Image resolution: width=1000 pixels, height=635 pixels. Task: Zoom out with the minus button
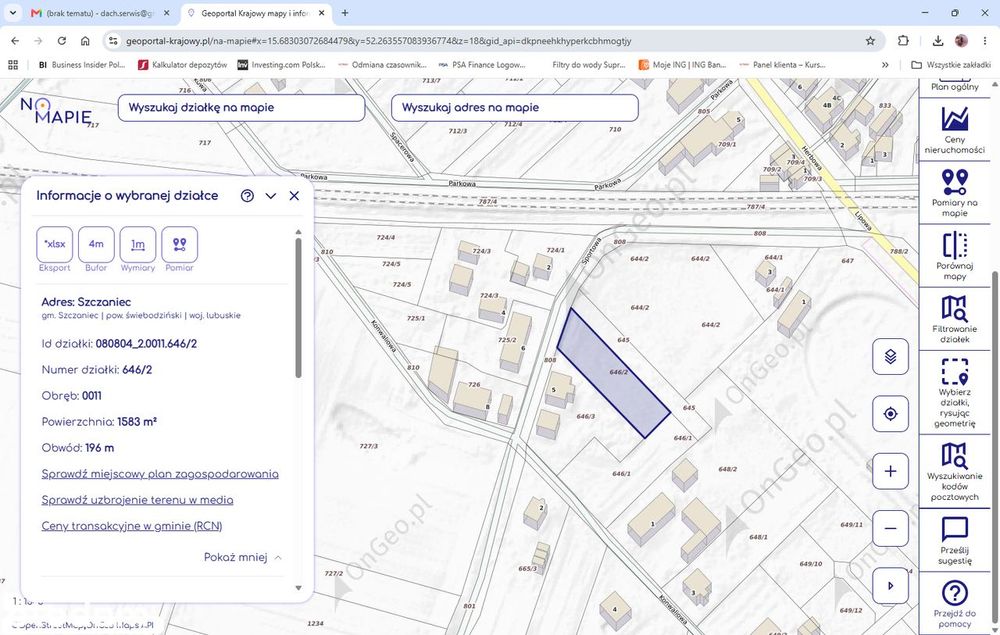point(890,529)
